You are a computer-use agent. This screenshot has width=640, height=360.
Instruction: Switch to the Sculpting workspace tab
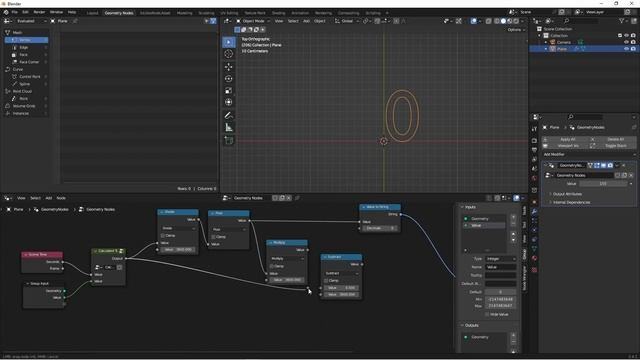tap(206, 13)
